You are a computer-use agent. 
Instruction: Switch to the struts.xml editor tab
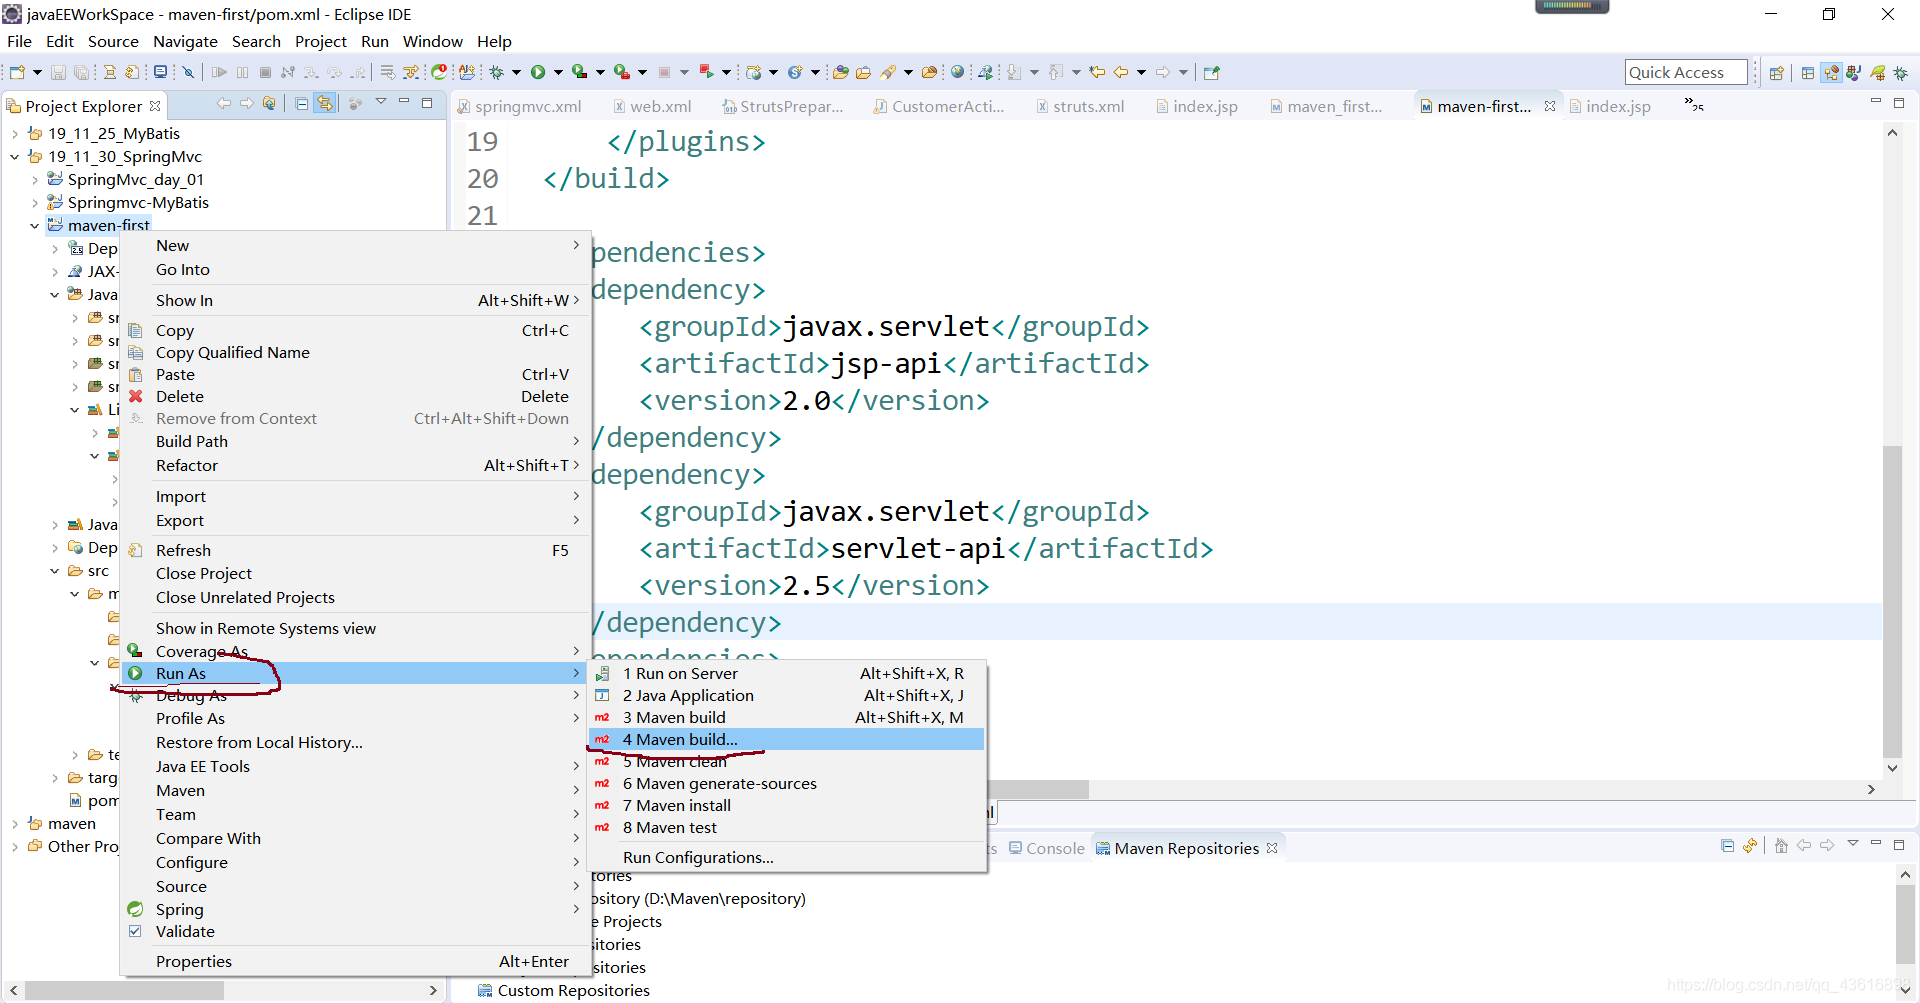1080,106
